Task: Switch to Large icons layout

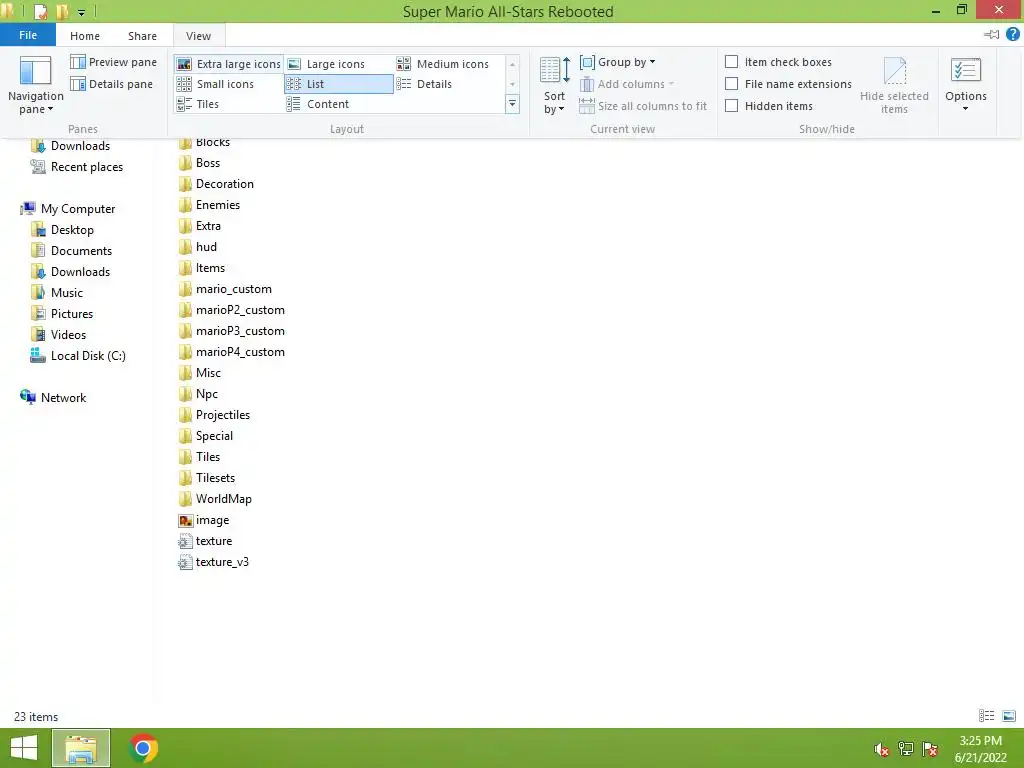Action: click(x=327, y=64)
